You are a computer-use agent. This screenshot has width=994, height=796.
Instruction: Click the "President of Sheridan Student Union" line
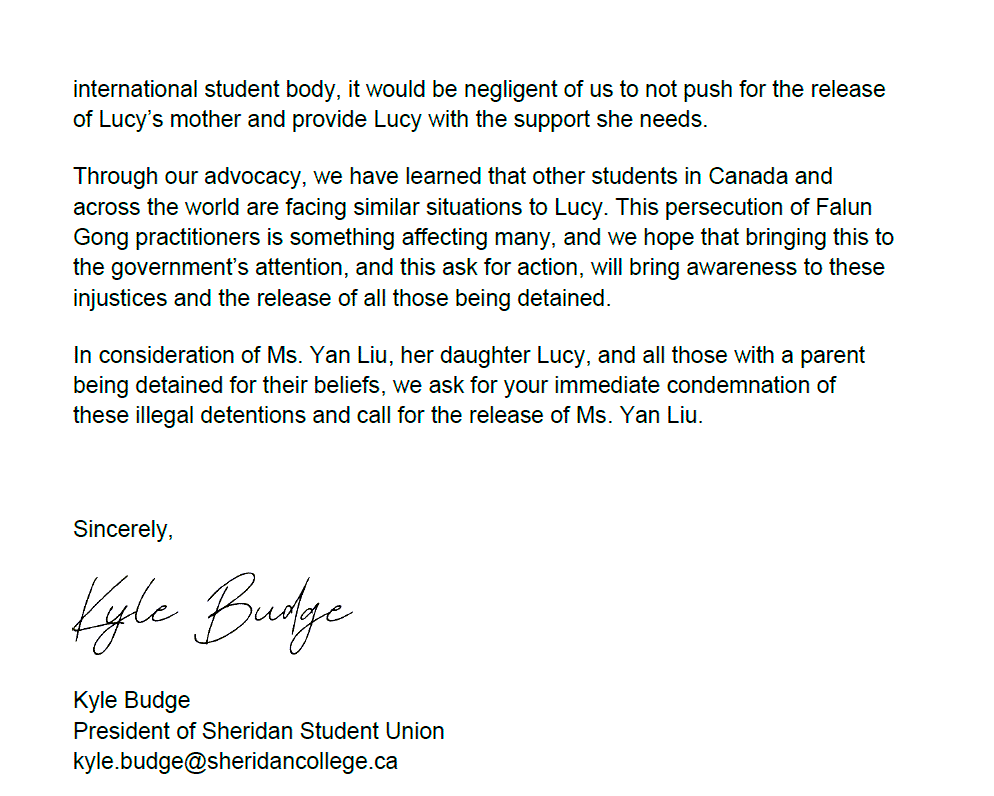pos(258,730)
